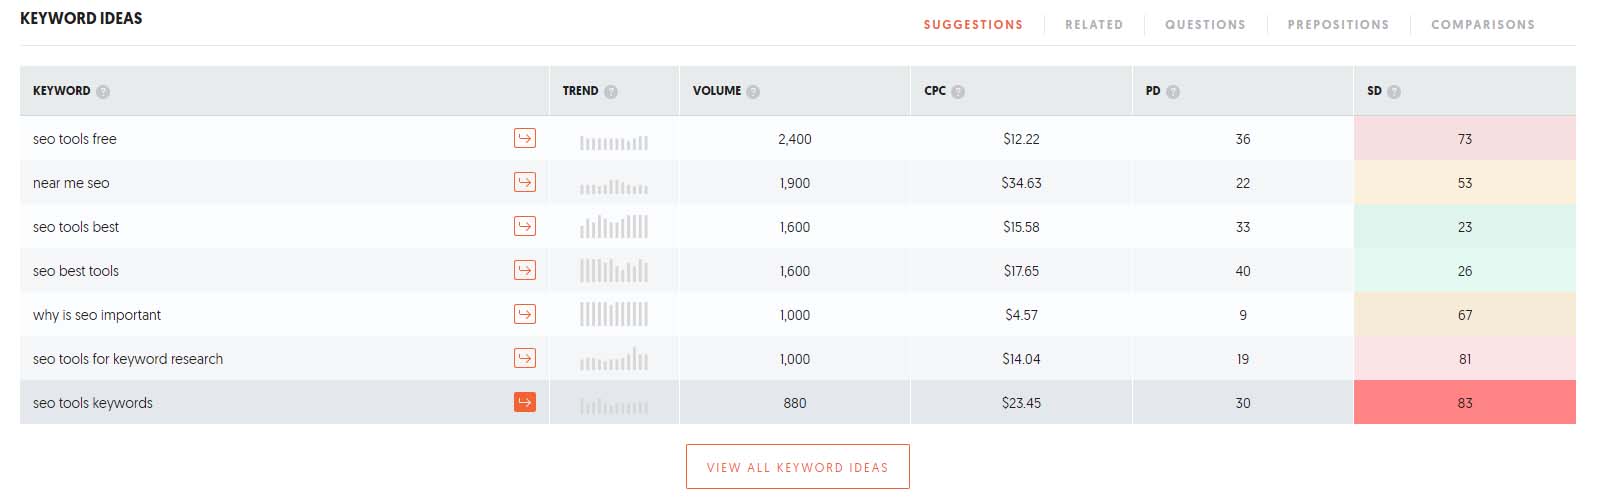1602x500 pixels.
Task: Click arrow icon for 'seo tools for keyword research'
Action: [x=525, y=358]
